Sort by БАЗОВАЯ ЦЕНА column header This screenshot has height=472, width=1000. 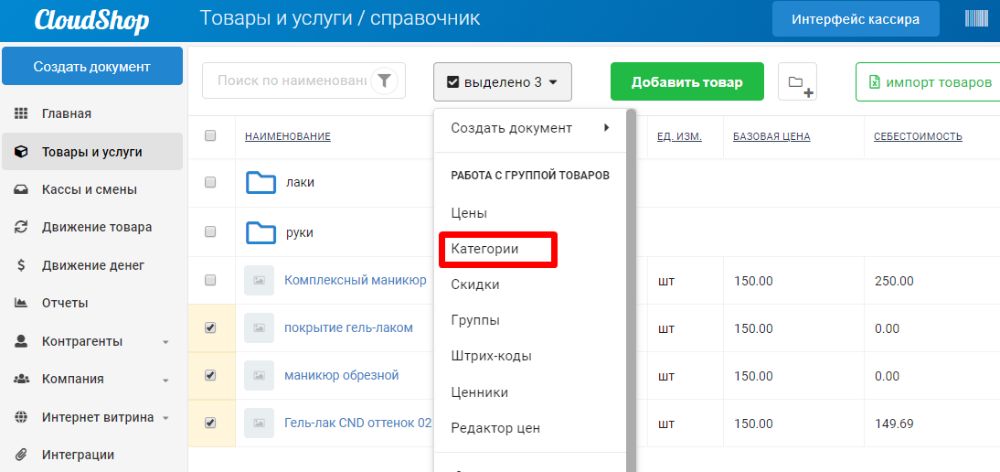[772, 136]
